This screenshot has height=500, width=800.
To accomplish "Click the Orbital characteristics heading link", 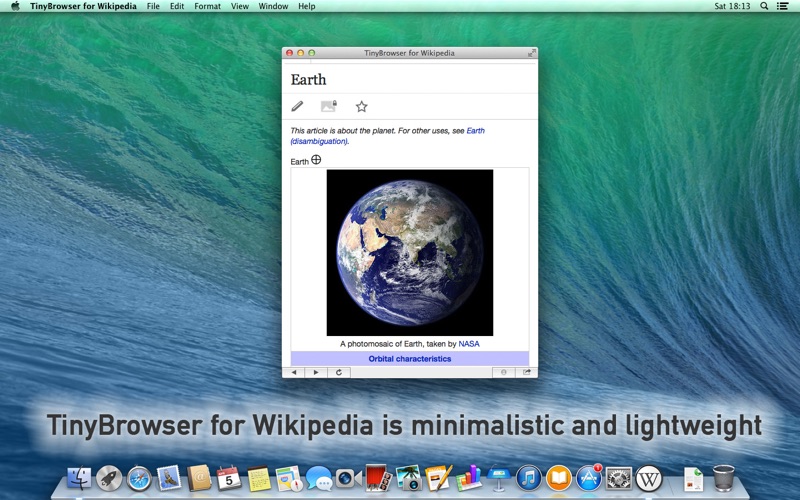I will pos(410,359).
